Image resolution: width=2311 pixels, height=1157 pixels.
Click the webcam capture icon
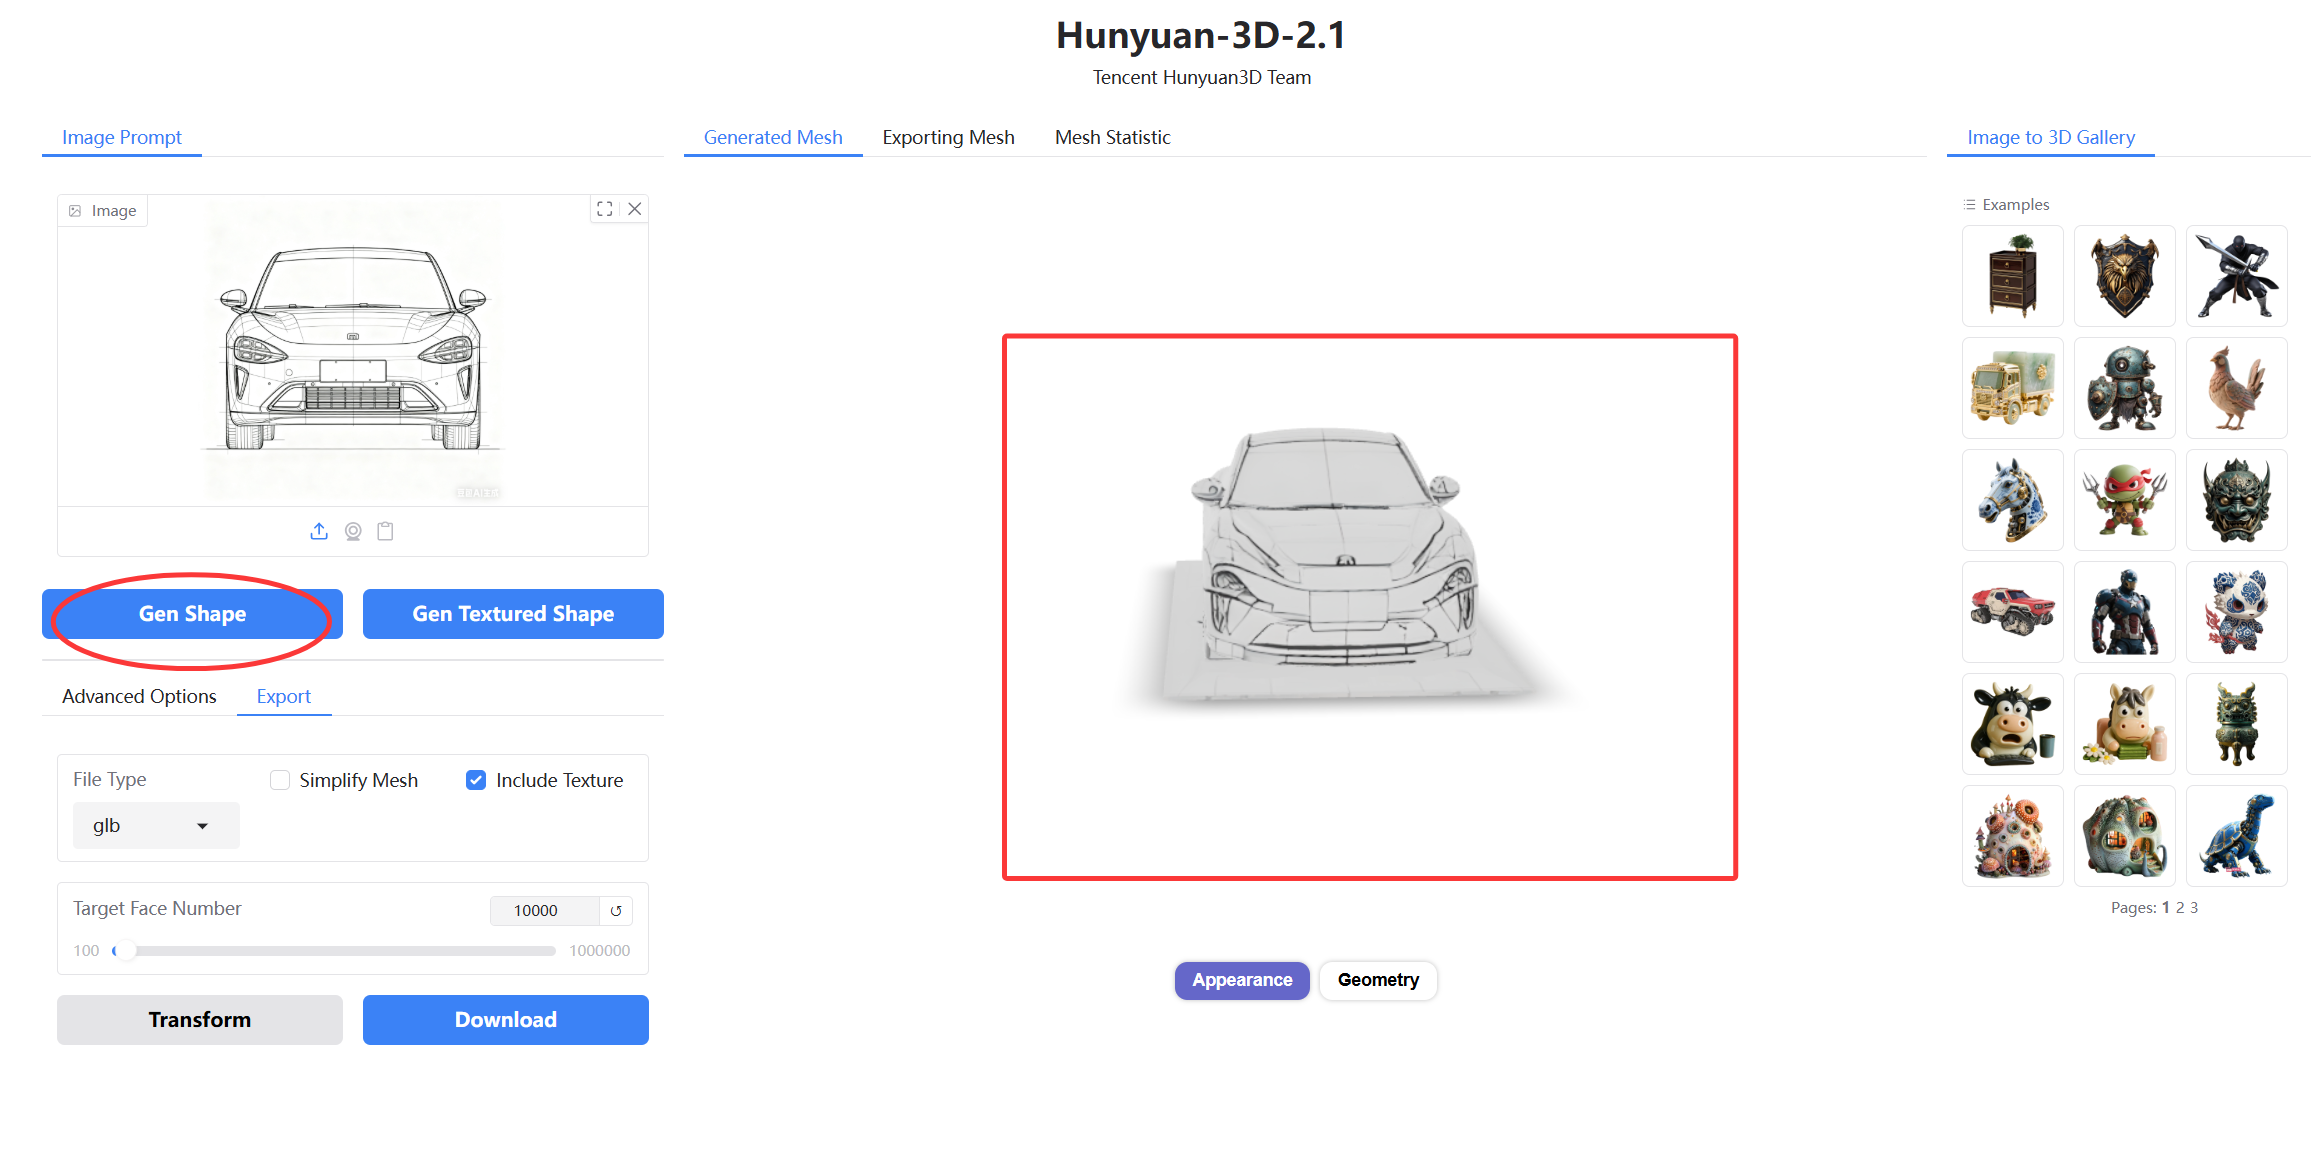(353, 531)
